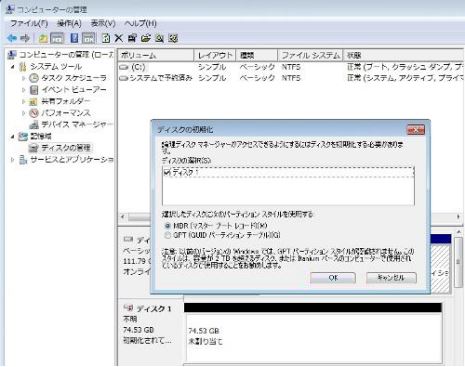
Task: Select the GPT (GUID パーティション テーブル) radio button
Action: pyautogui.click(x=168, y=235)
